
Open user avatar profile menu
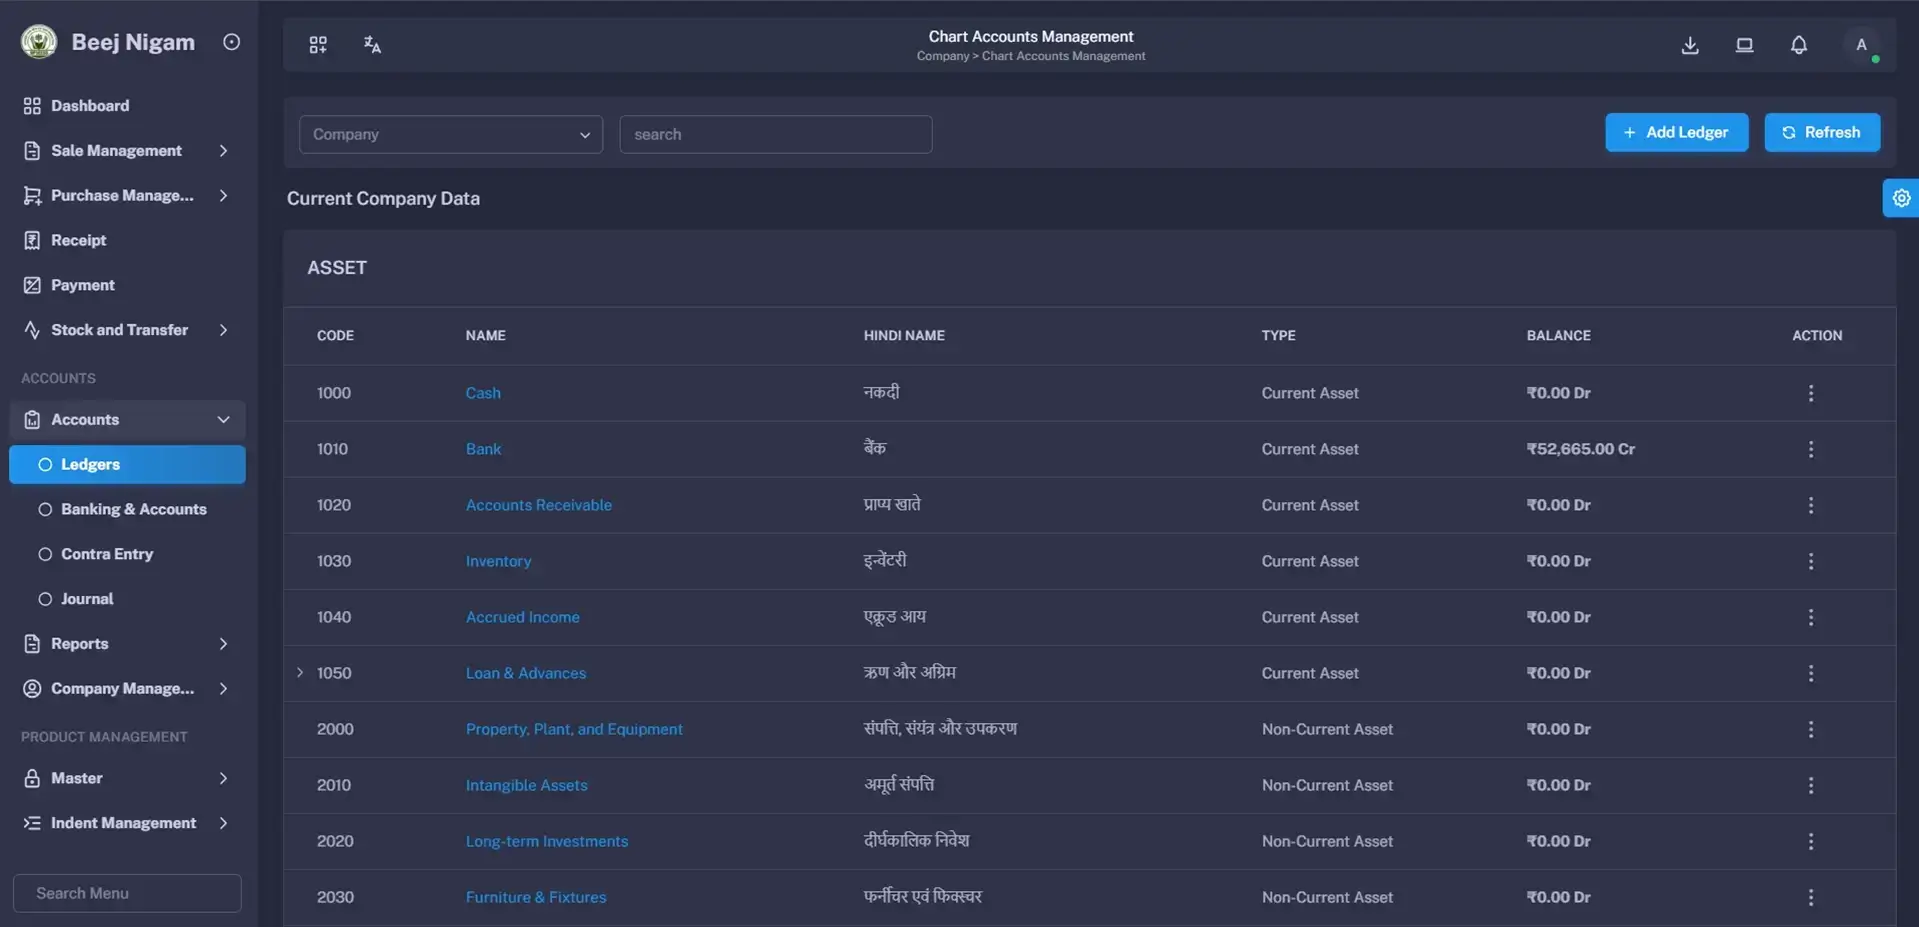point(1860,45)
